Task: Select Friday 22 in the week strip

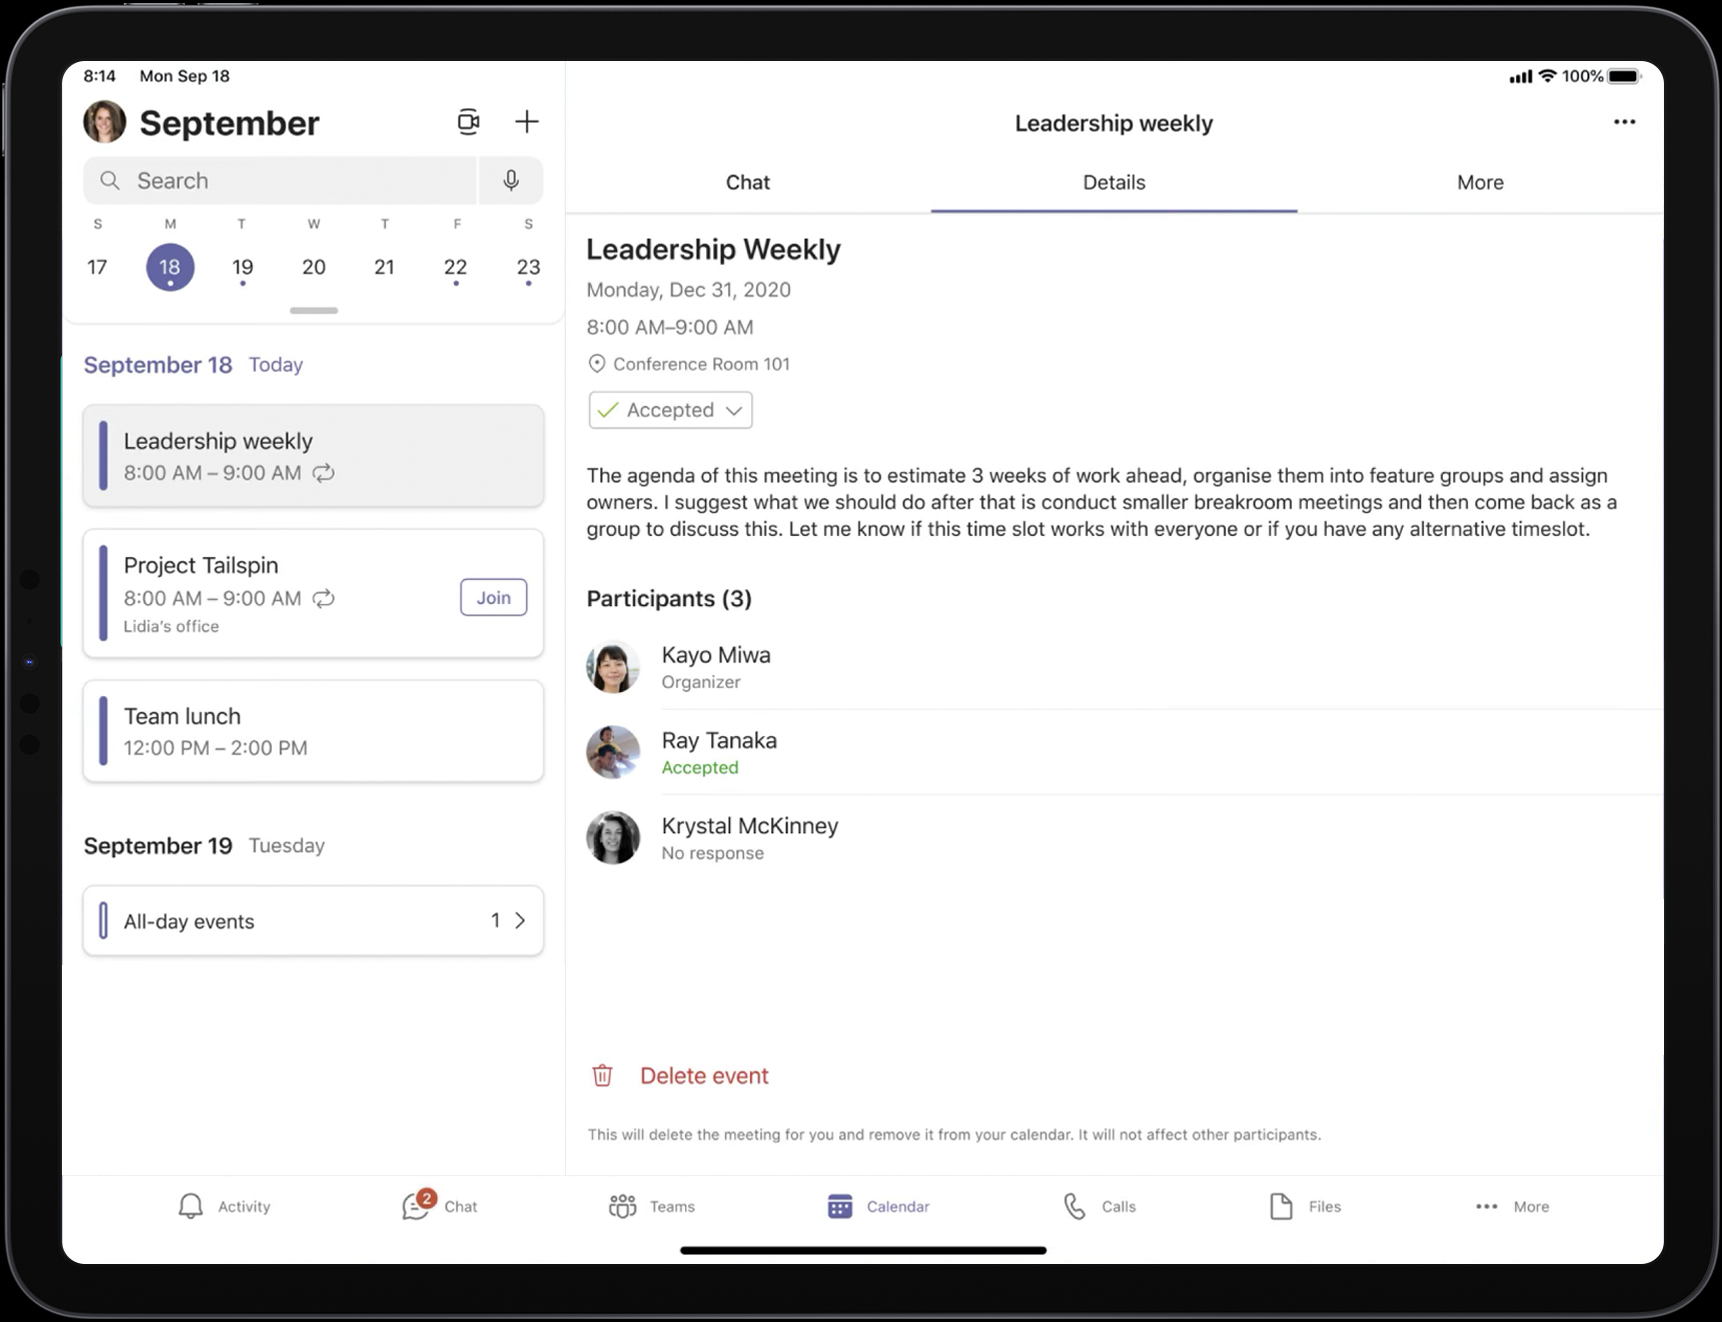Action: coord(455,267)
